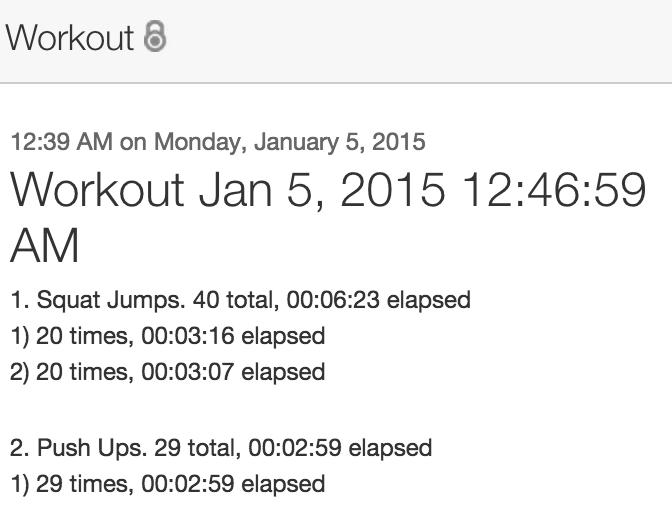Click the AM on the heading's second line
Image resolution: width=672 pixels, height=510 pixels.
coord(45,245)
